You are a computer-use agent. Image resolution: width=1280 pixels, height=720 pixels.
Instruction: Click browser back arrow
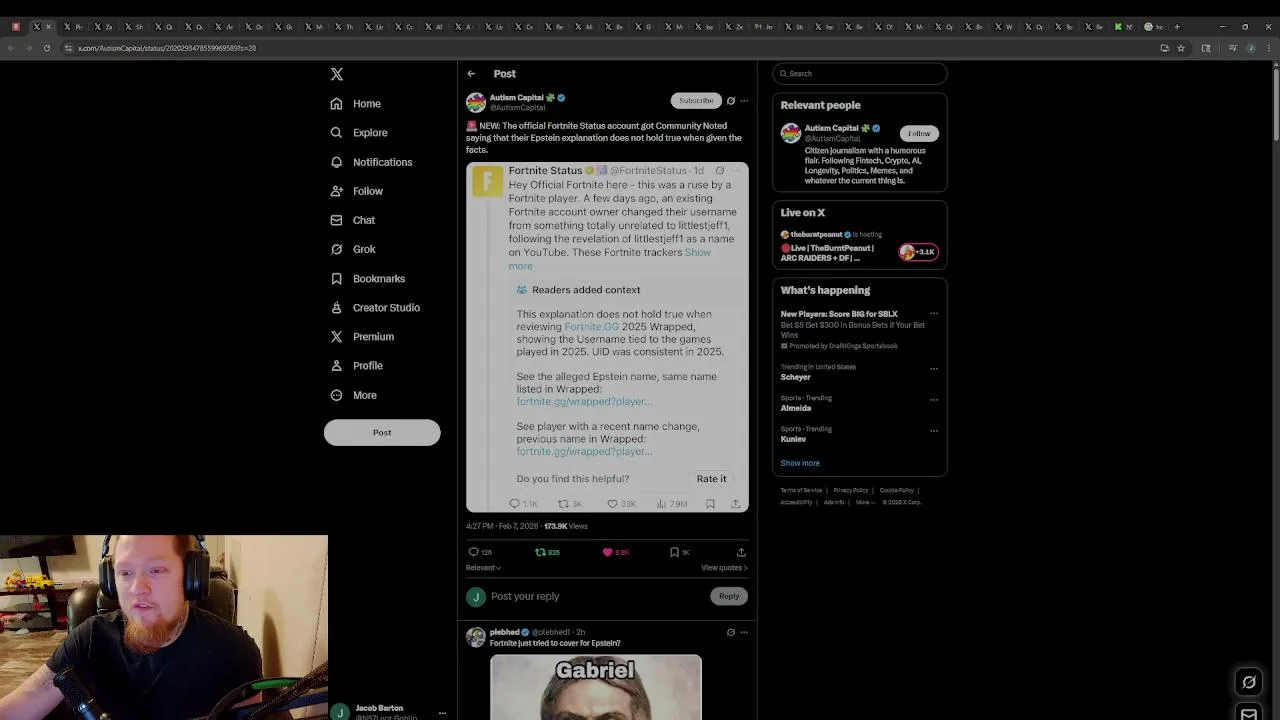(11, 48)
